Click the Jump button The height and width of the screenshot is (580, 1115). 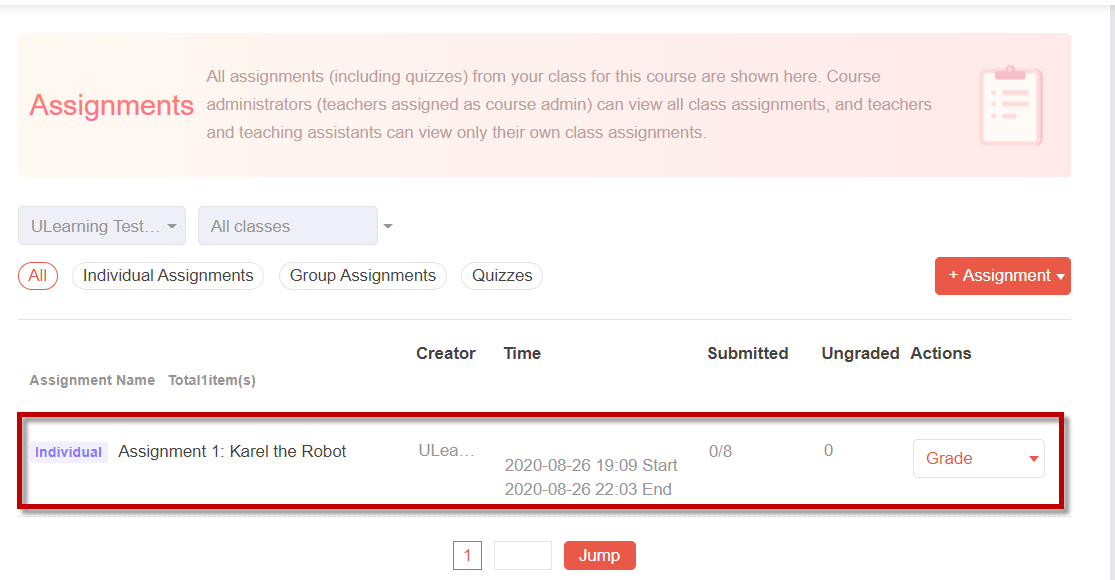point(599,555)
